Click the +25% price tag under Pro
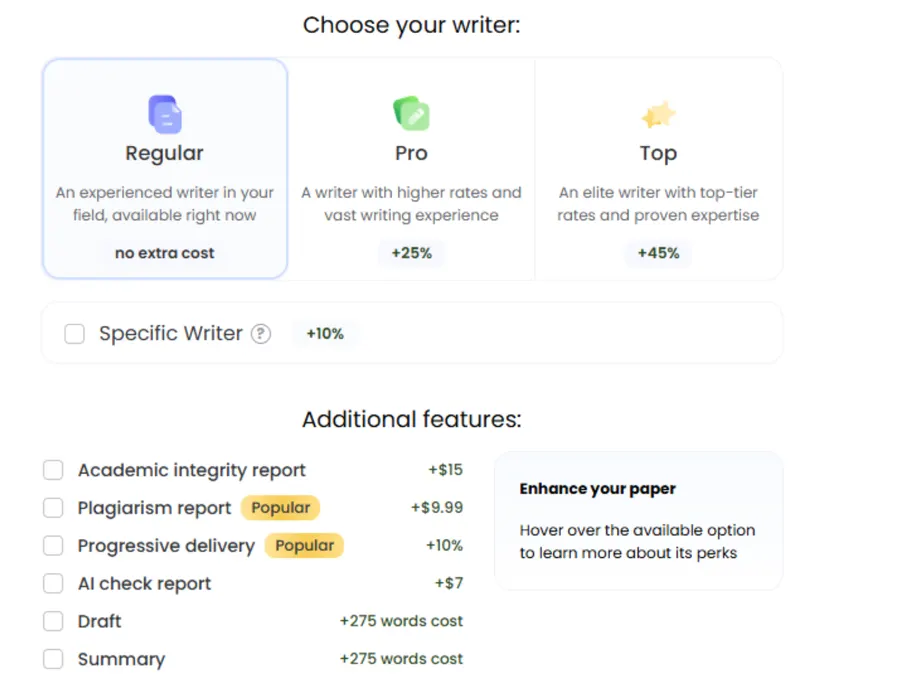 pyautogui.click(x=411, y=253)
